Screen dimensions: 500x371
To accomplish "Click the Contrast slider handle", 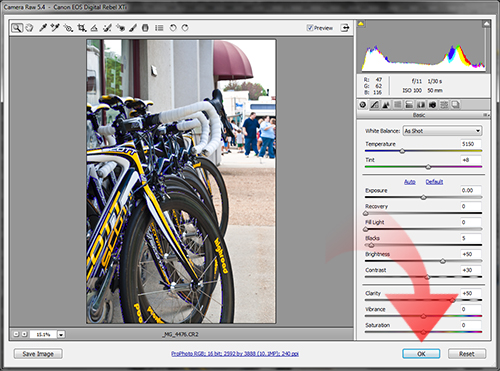I will tap(427, 277).
